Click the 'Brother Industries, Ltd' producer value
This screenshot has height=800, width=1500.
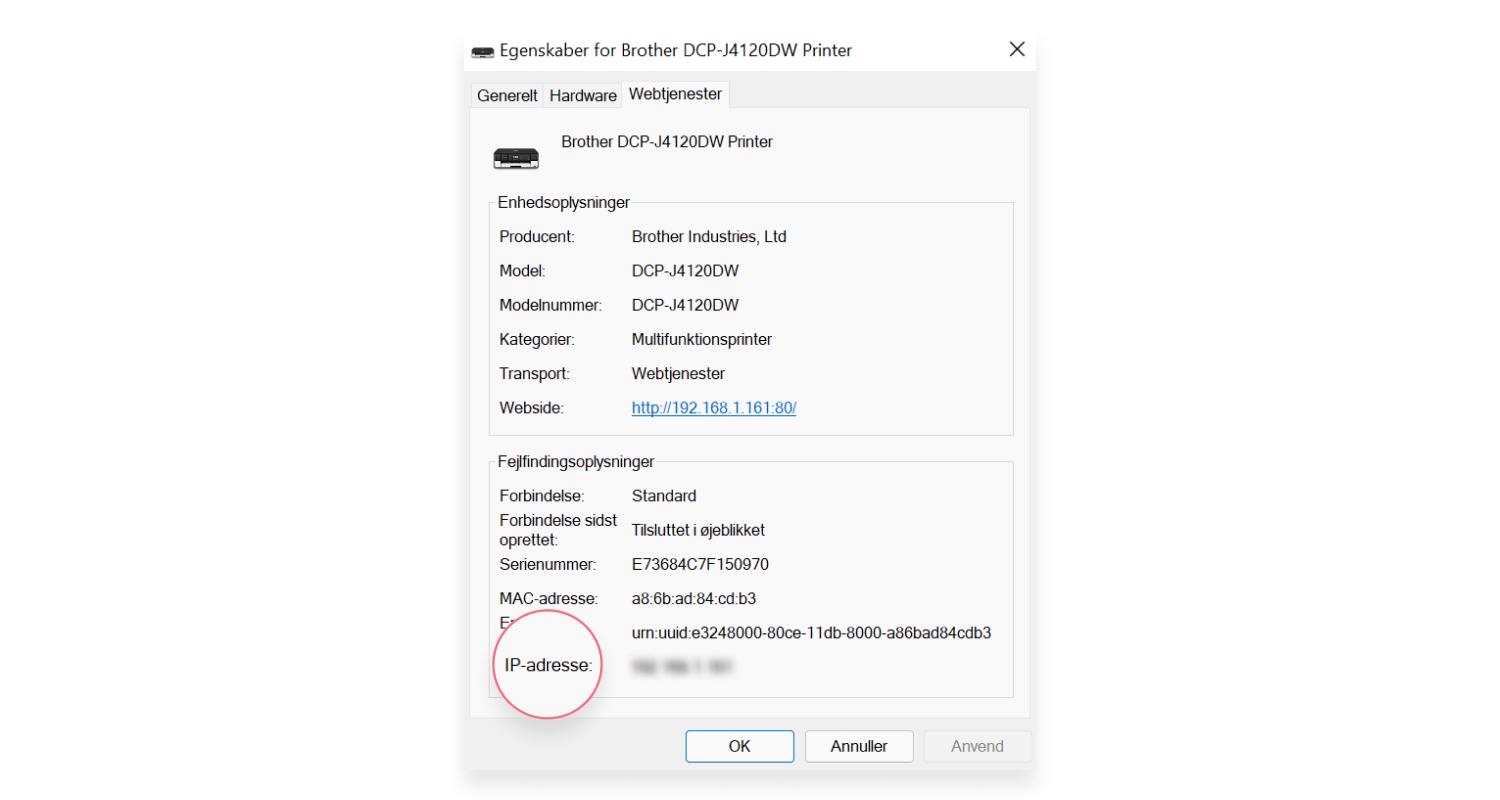tap(709, 237)
